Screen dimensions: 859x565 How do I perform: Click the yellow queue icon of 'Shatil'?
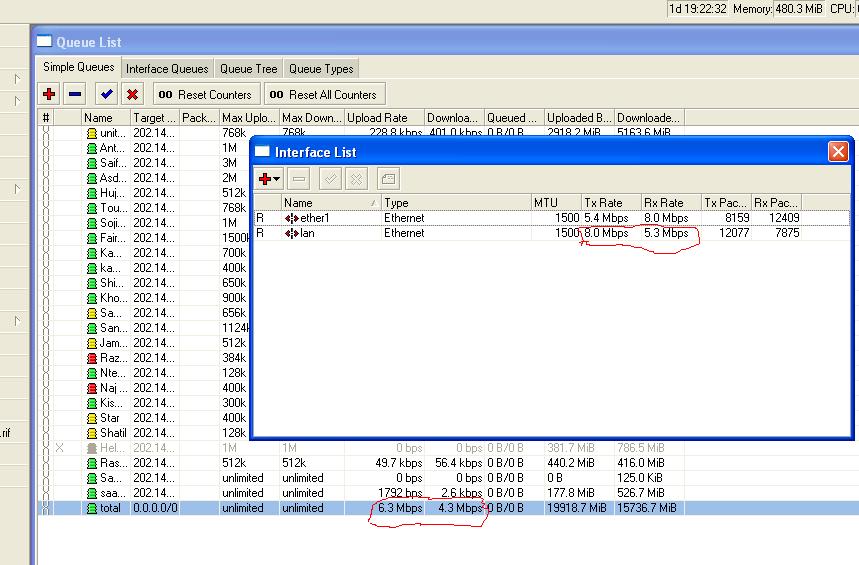(x=92, y=433)
